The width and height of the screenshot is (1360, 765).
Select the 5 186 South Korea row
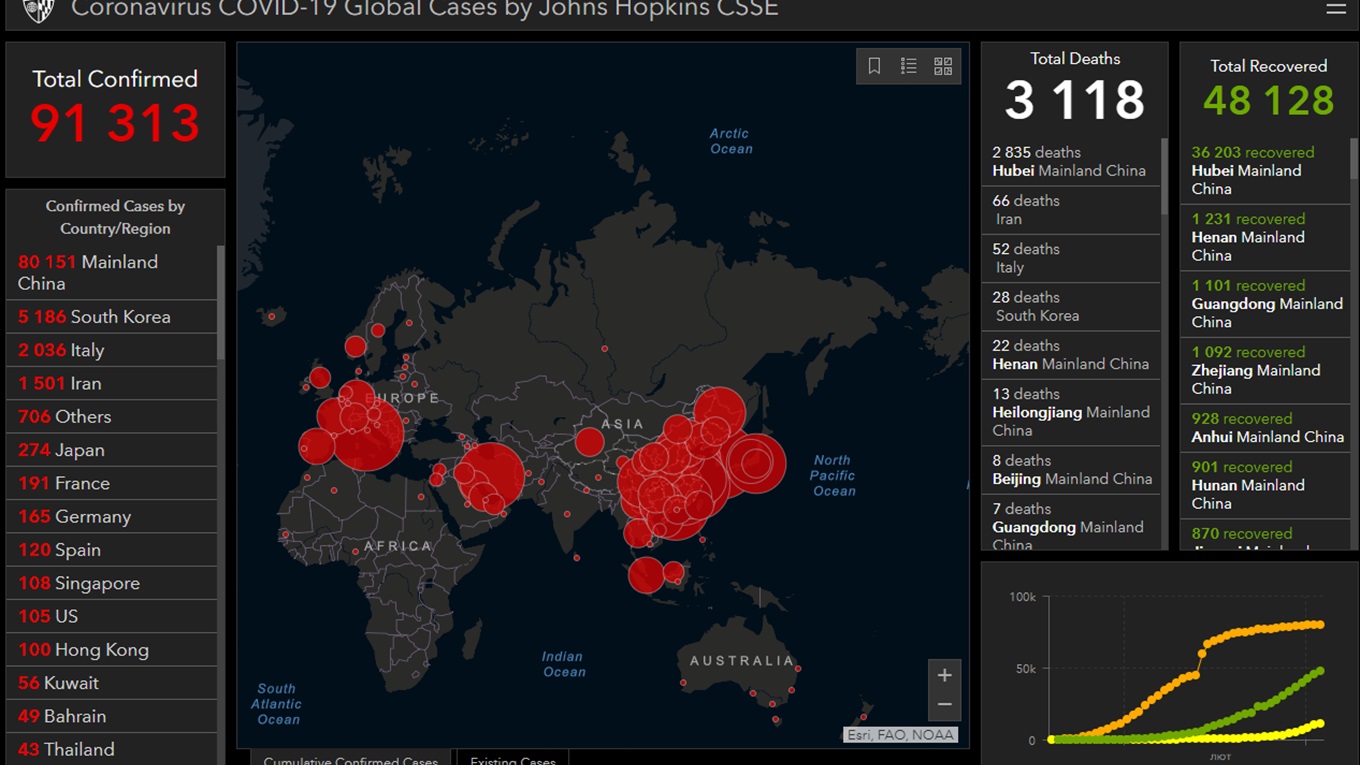pyautogui.click(x=112, y=317)
